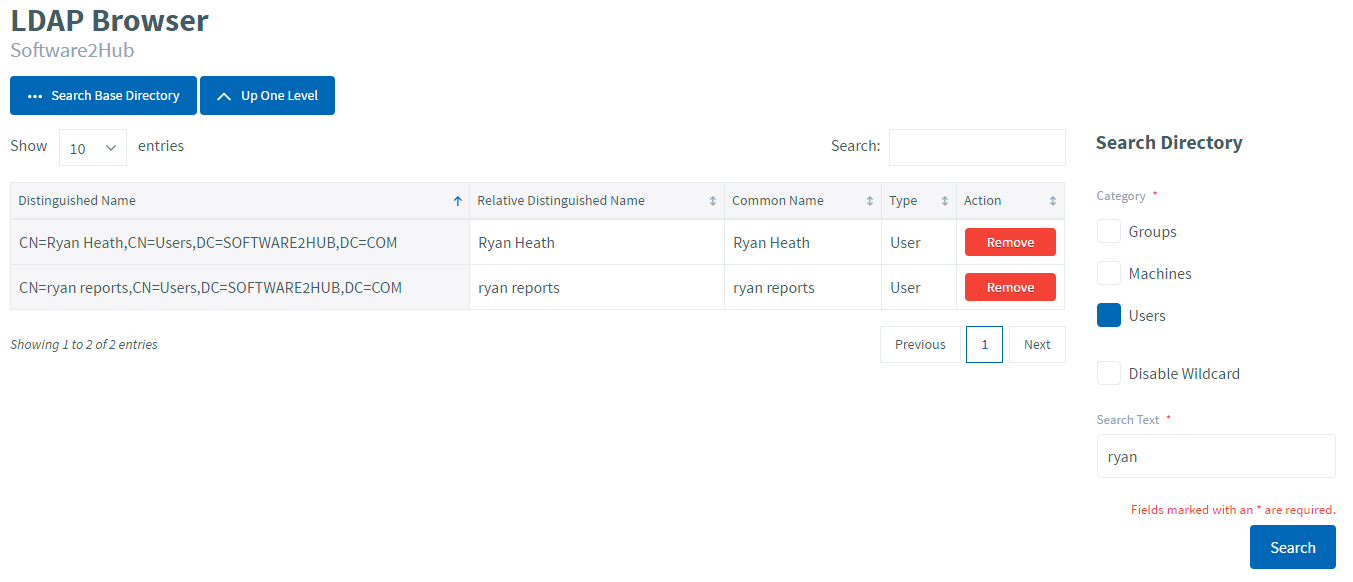Go to the Next page
The image size is (1353, 582).
(1037, 345)
